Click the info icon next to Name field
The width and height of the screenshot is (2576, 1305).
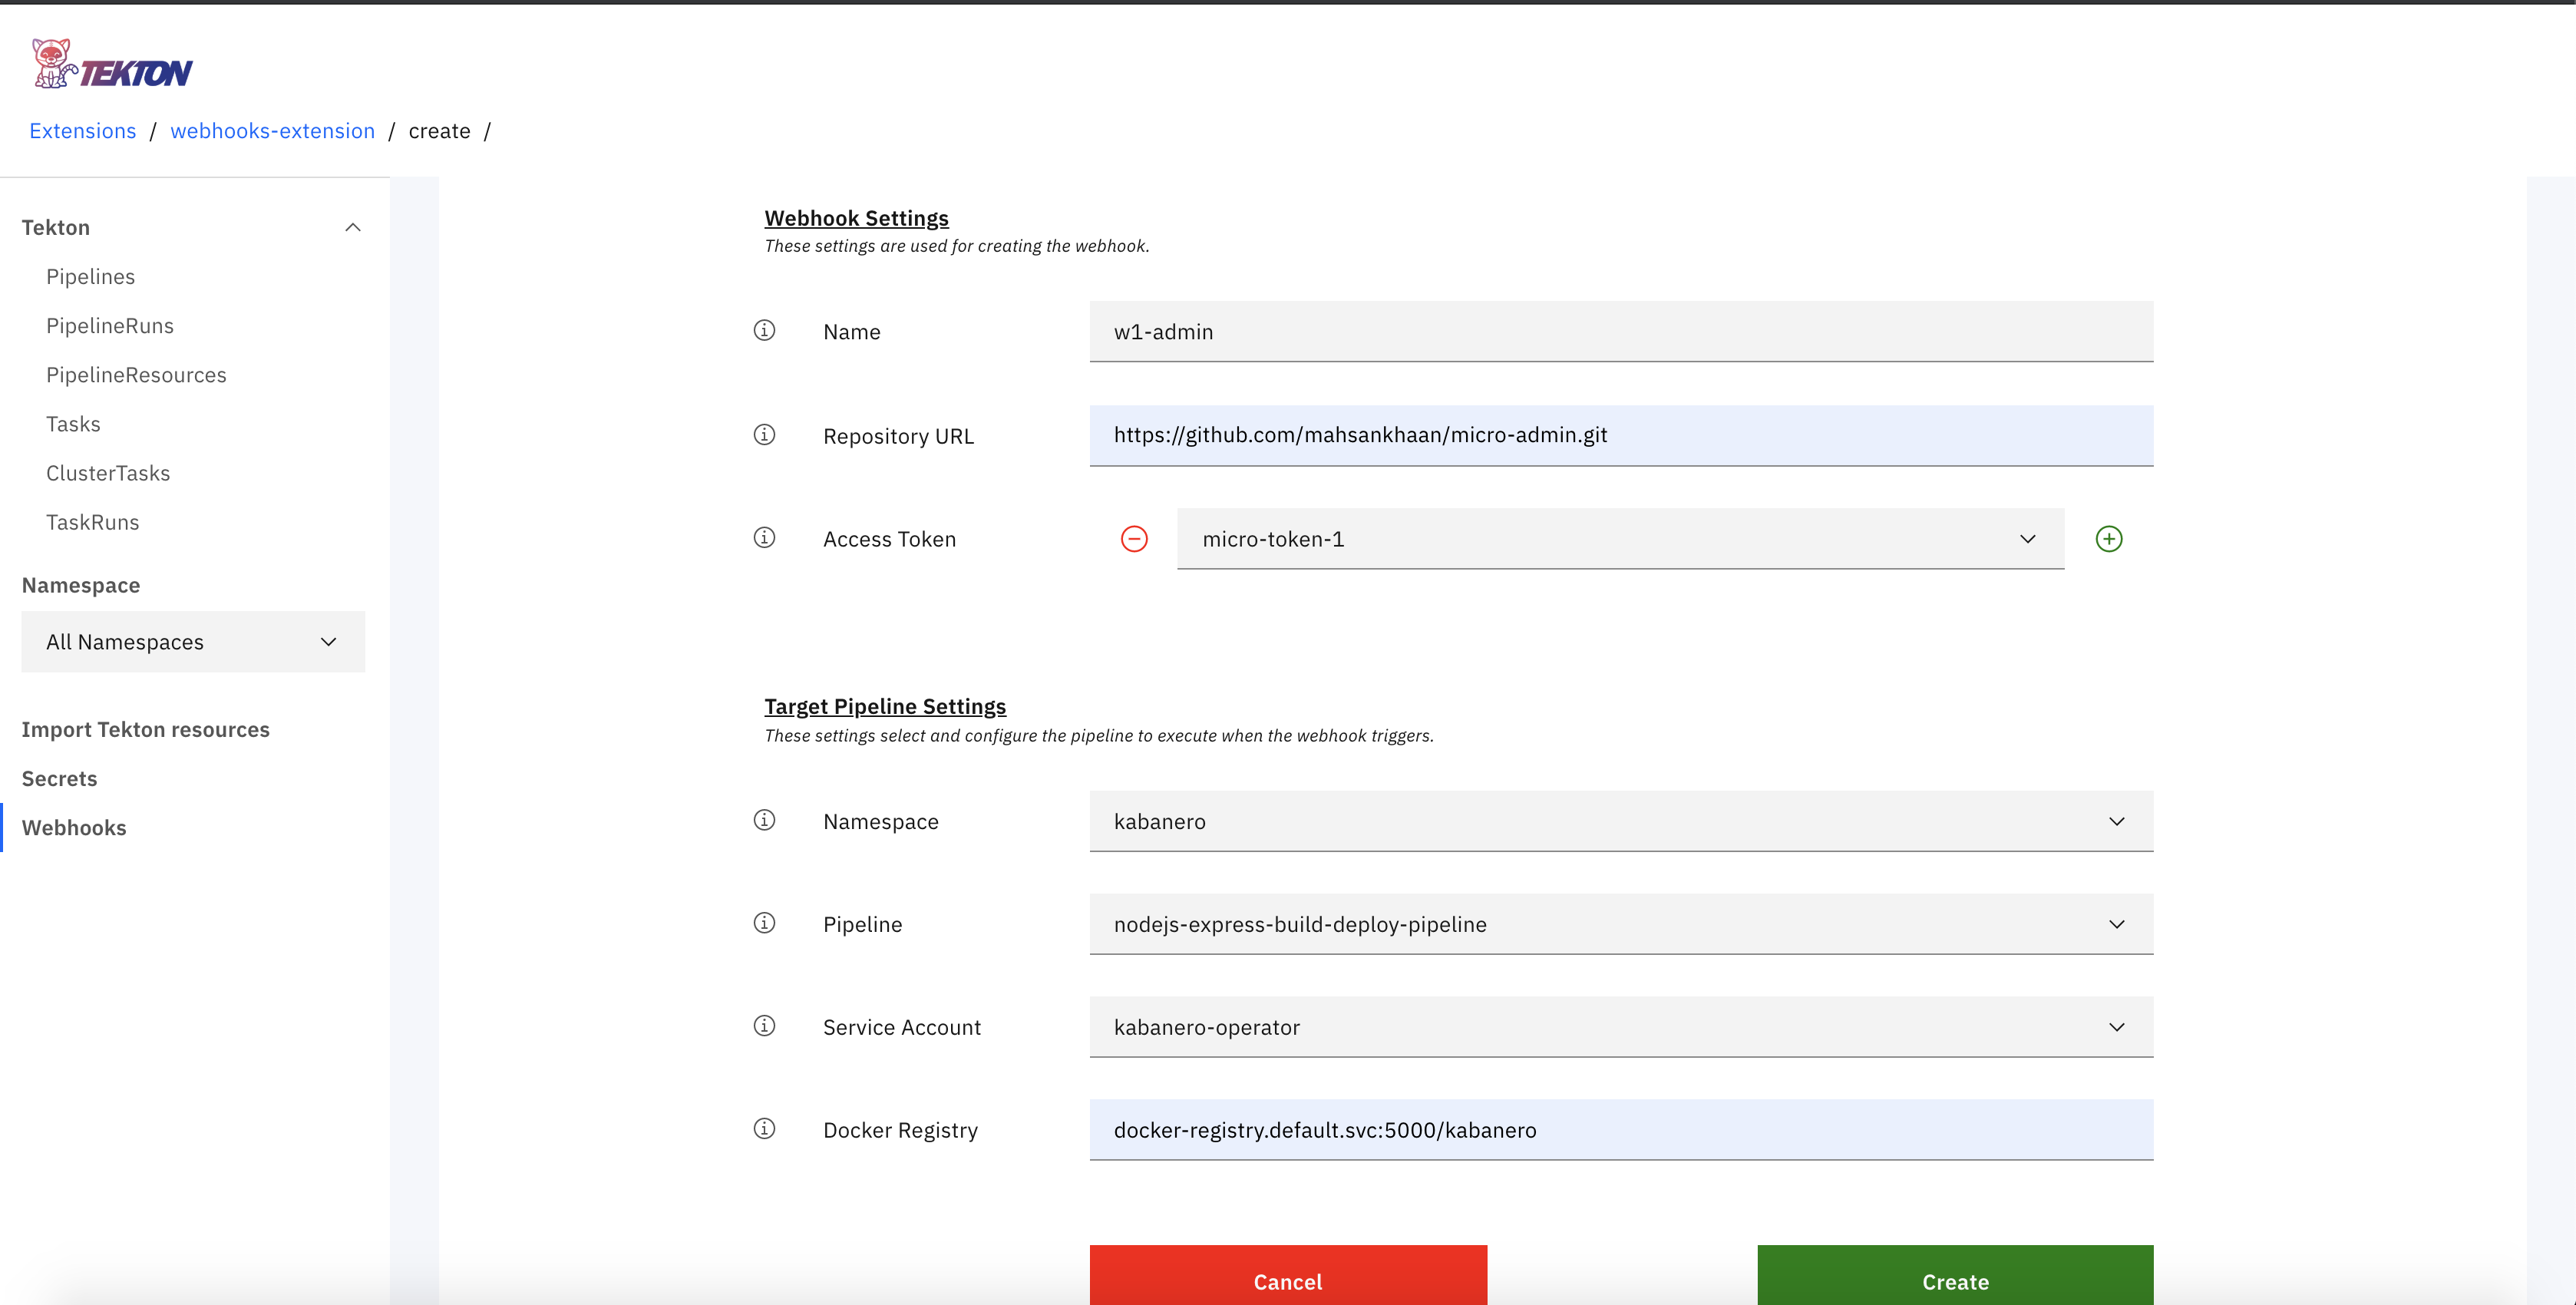coord(765,332)
